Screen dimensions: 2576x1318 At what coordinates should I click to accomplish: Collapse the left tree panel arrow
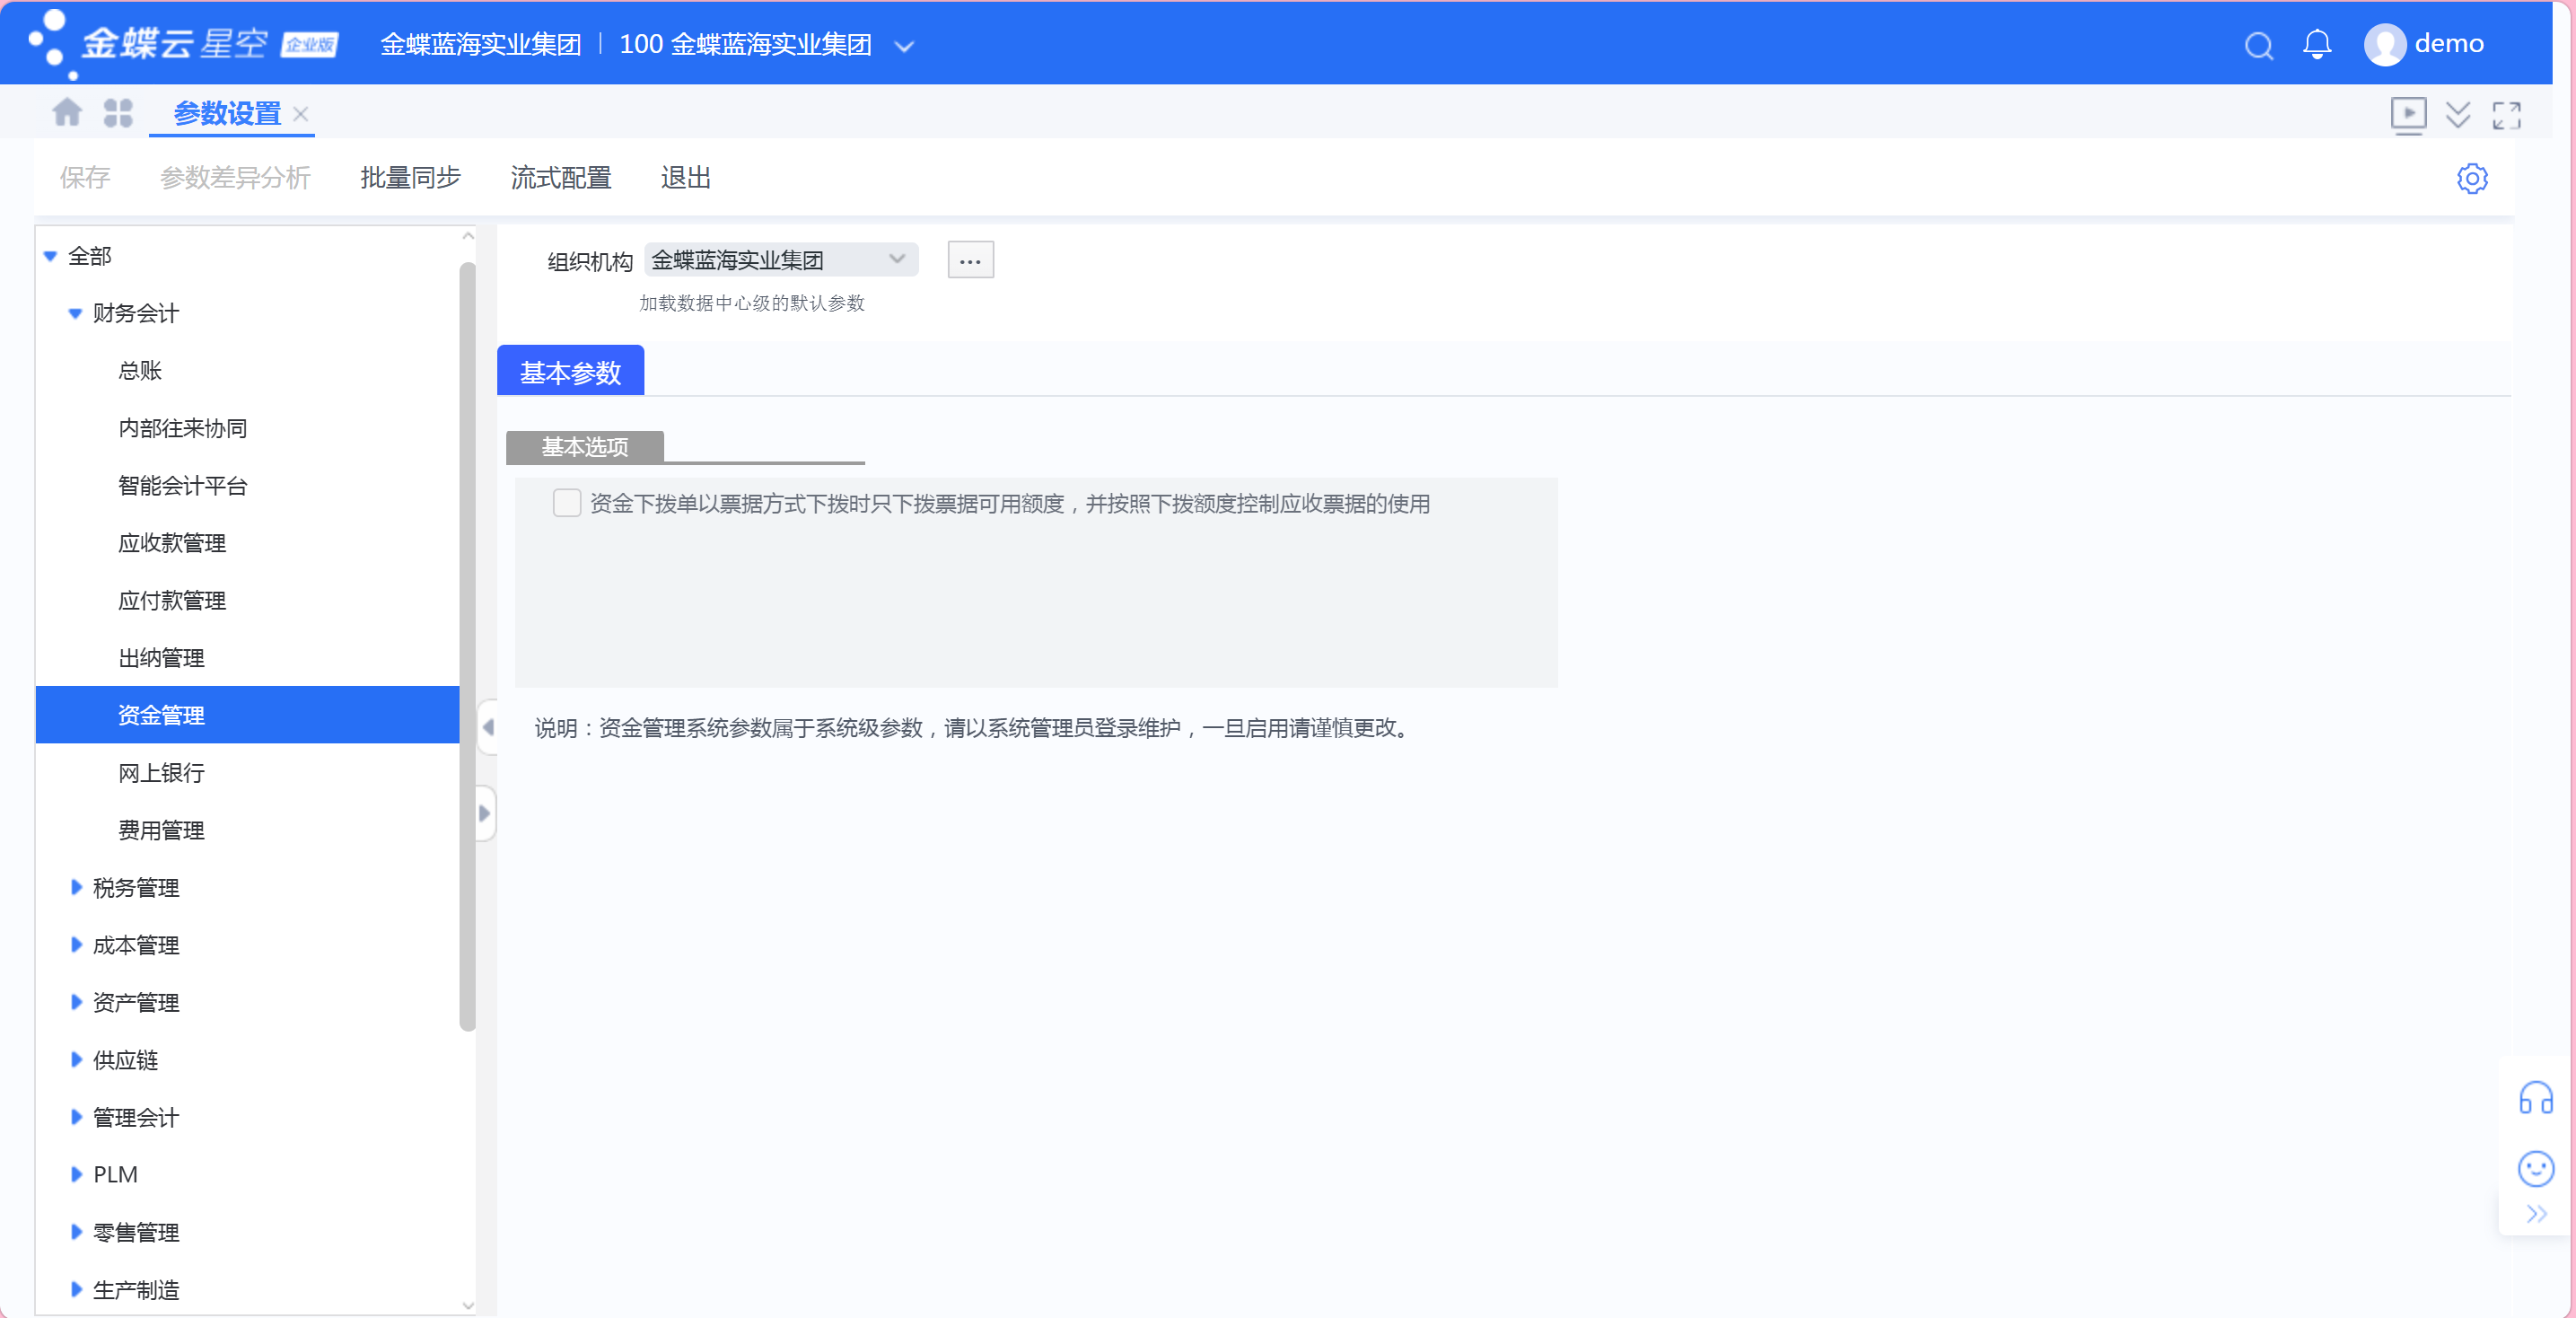pyautogui.click(x=488, y=727)
